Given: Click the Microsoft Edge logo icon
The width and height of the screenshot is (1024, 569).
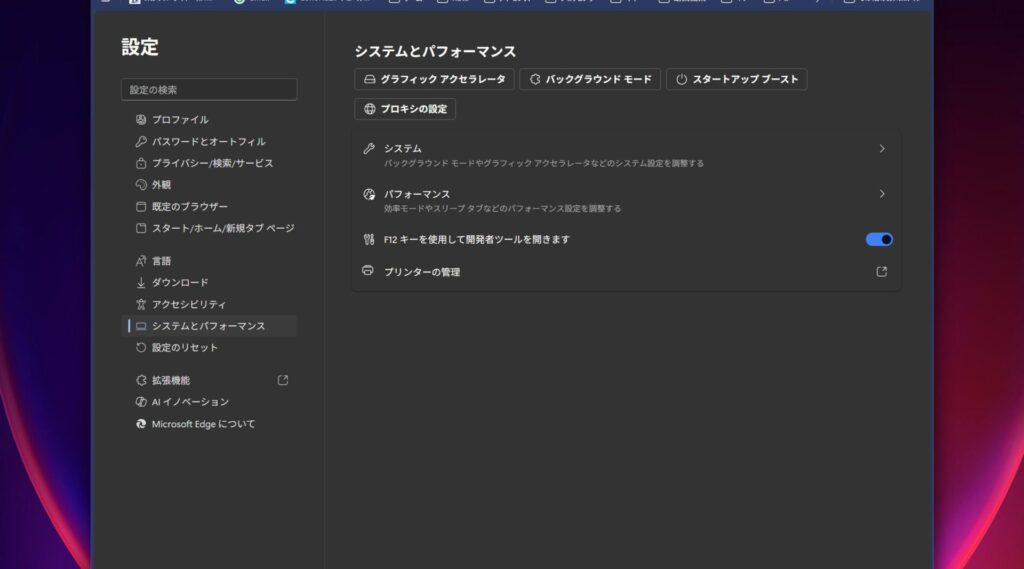Looking at the screenshot, I should point(141,424).
